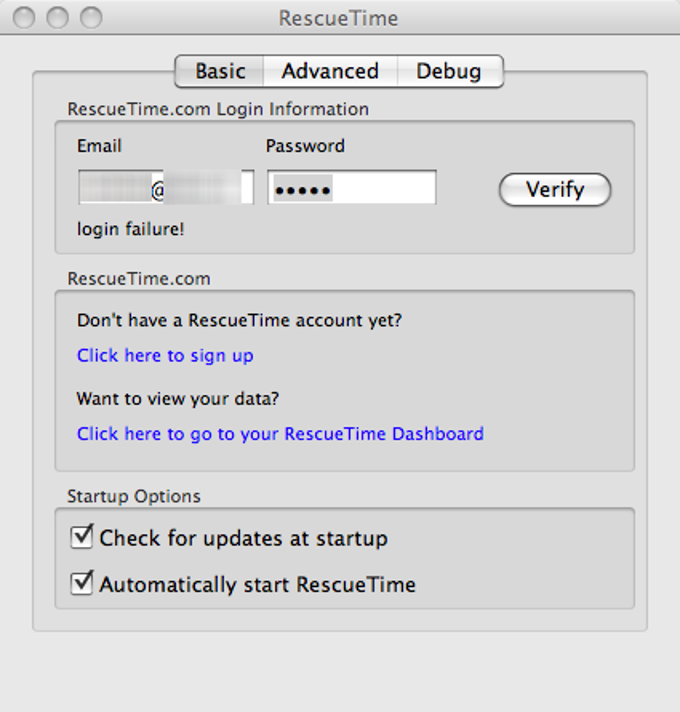Click 'Want to view your data?' text

click(177, 399)
